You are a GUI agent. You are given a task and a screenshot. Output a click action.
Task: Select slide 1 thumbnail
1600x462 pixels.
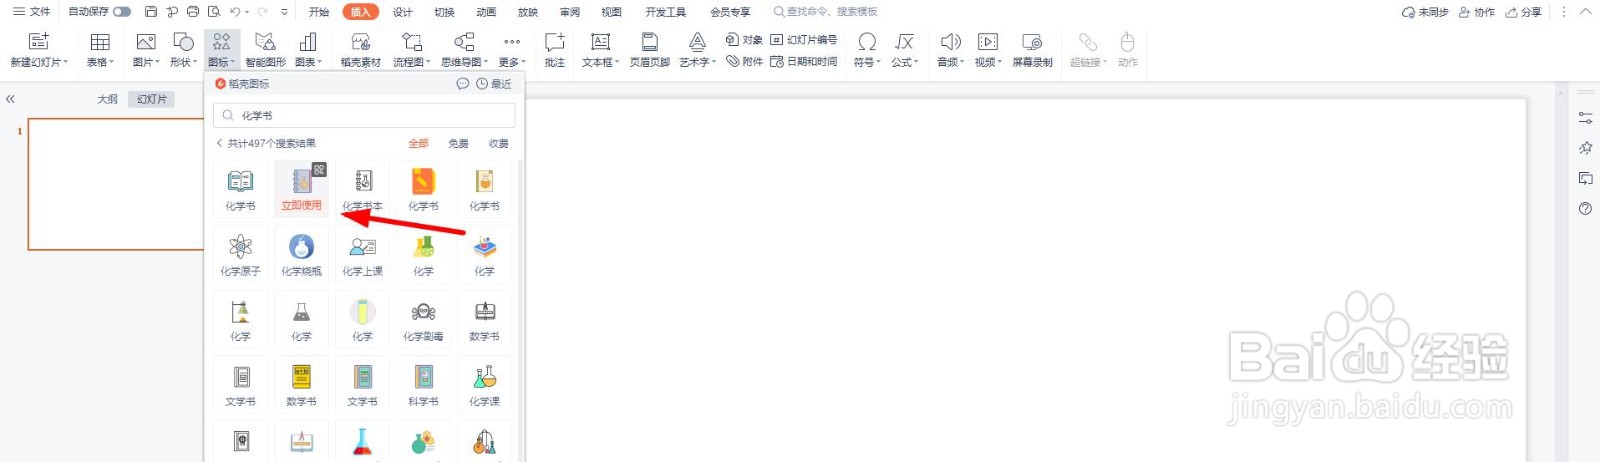pyautogui.click(x=116, y=184)
